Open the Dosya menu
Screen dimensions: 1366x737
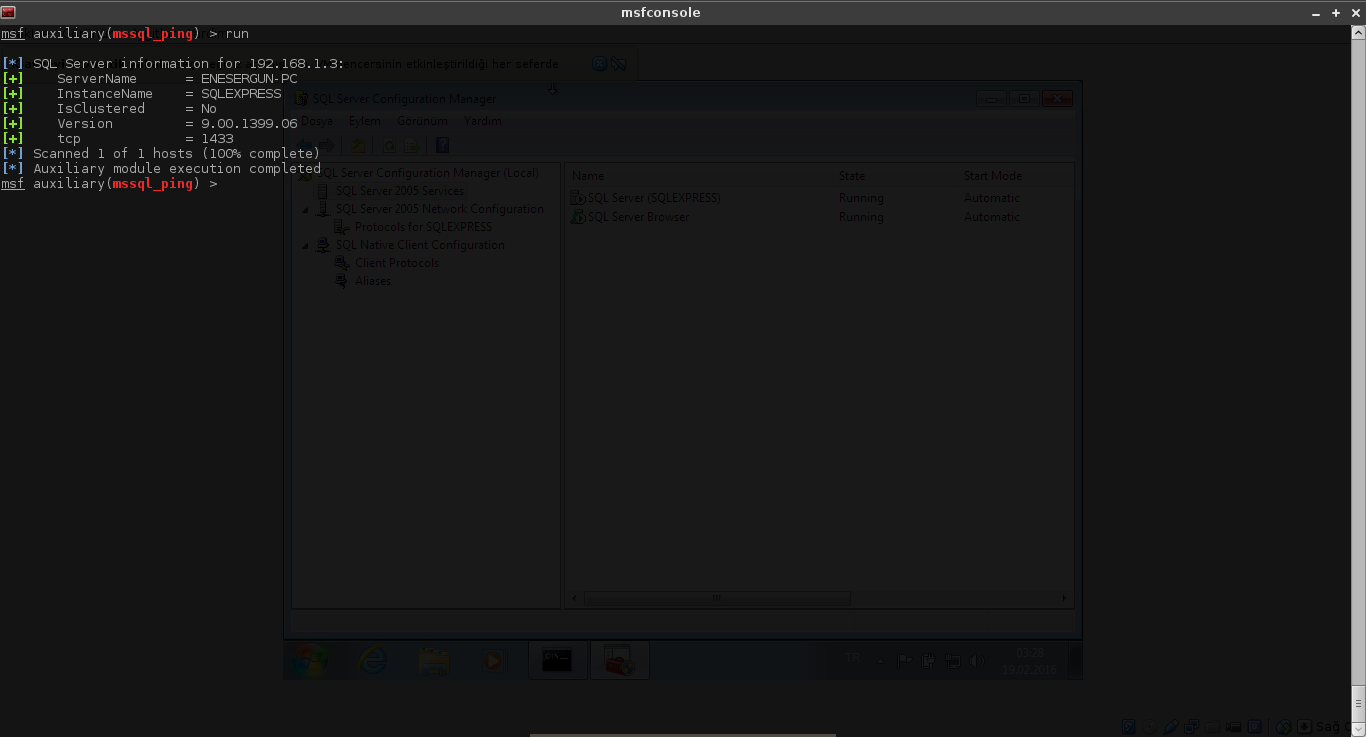tap(317, 120)
